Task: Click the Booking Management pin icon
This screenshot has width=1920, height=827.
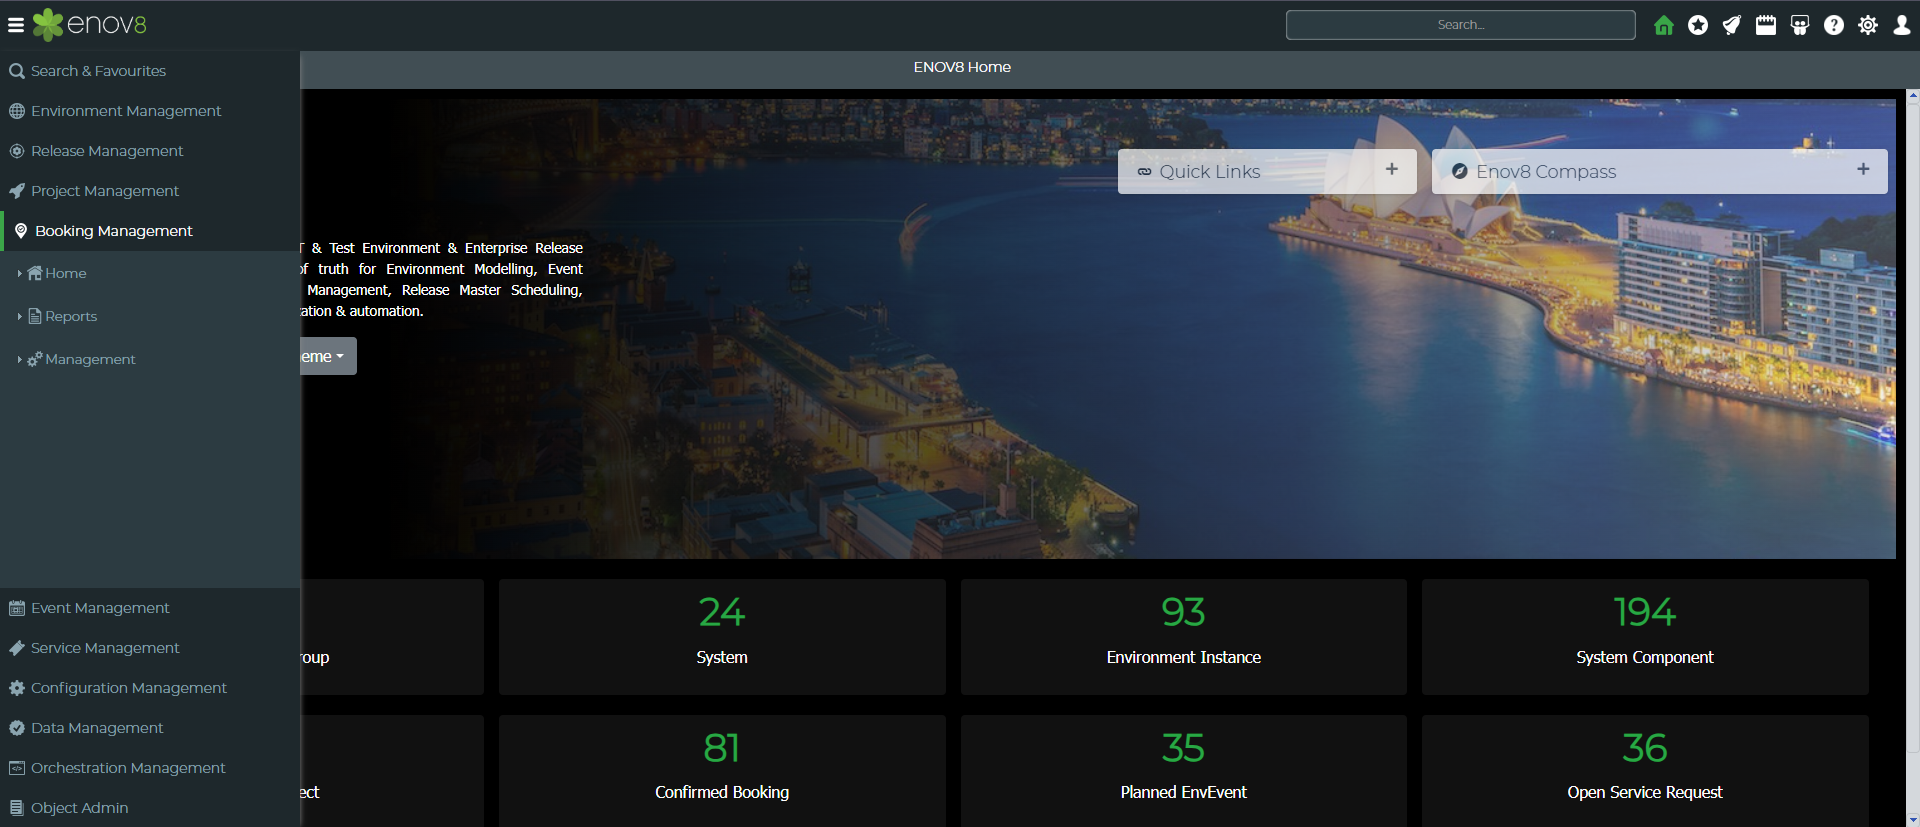Action: 21,231
